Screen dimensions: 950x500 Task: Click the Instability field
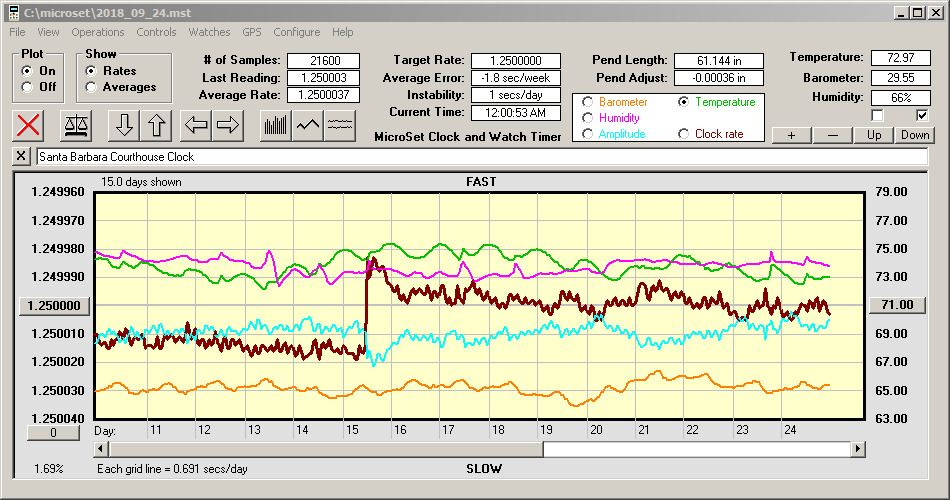click(516, 95)
